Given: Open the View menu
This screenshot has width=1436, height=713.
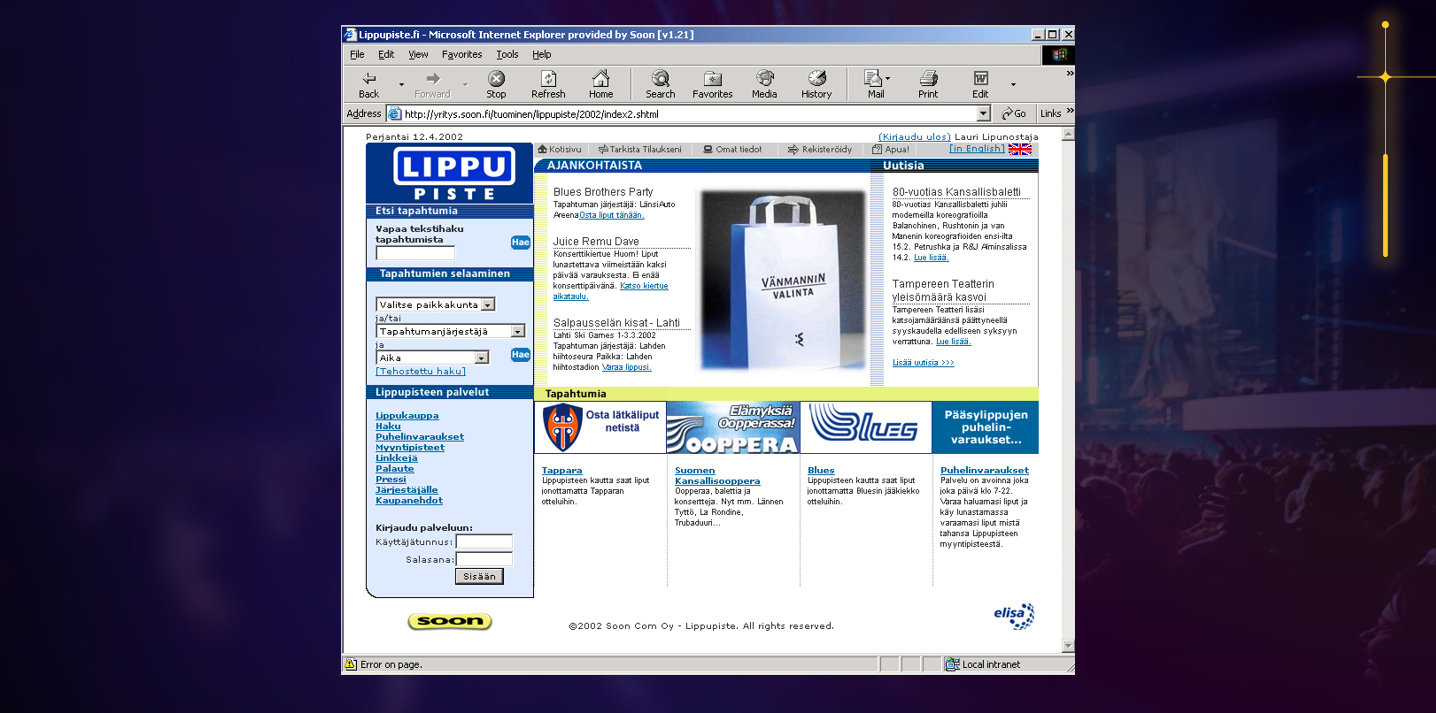Looking at the screenshot, I should click(x=418, y=55).
